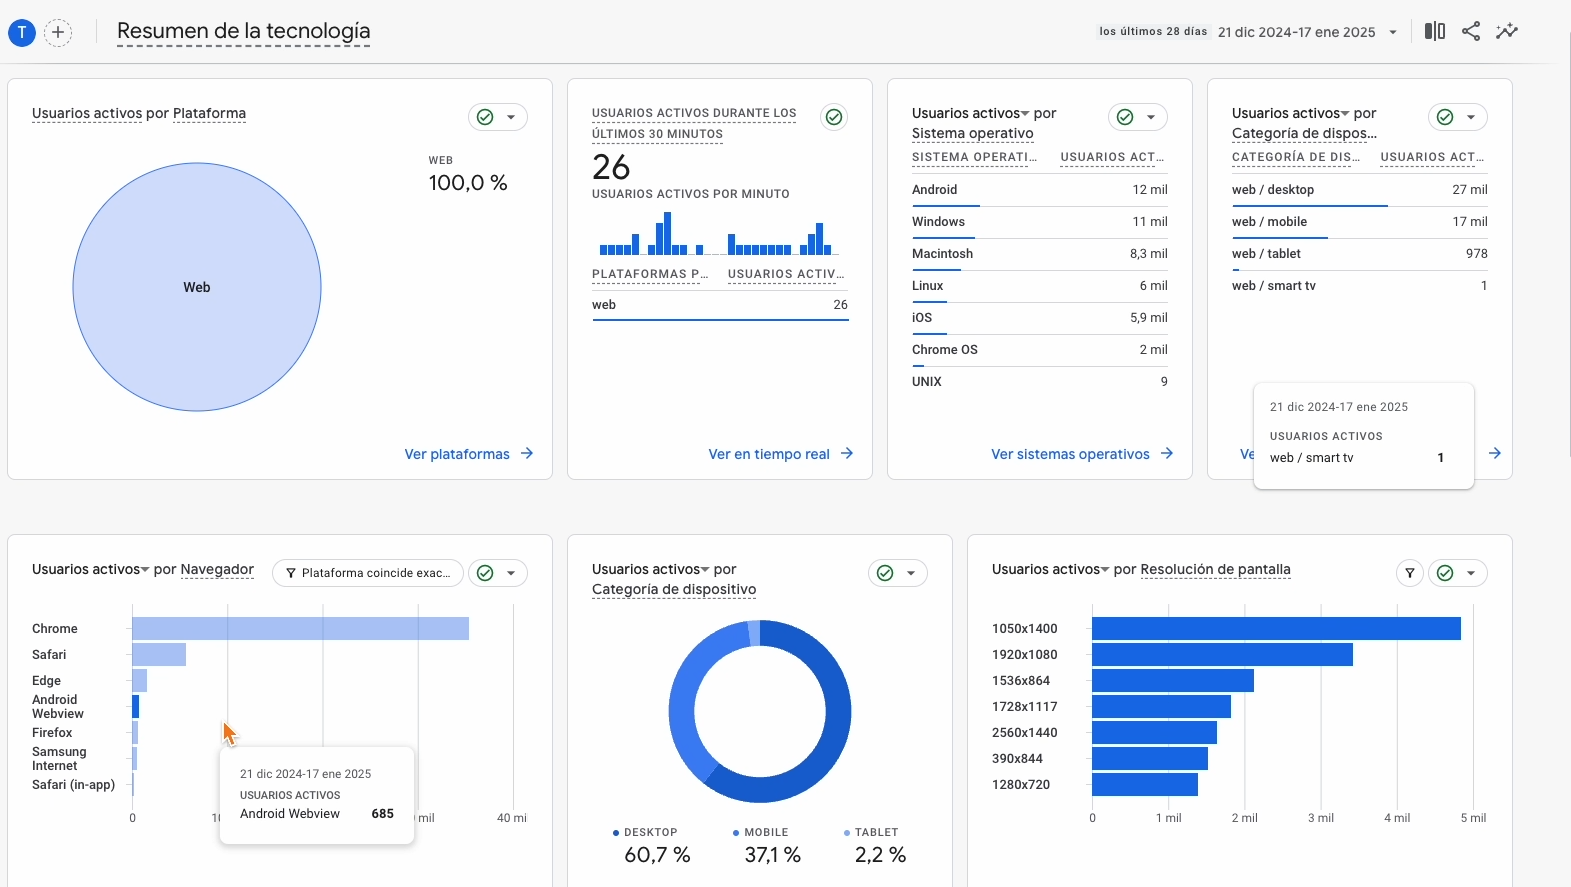Click the green check on the realtime card
This screenshot has height=887, width=1571.
point(834,117)
